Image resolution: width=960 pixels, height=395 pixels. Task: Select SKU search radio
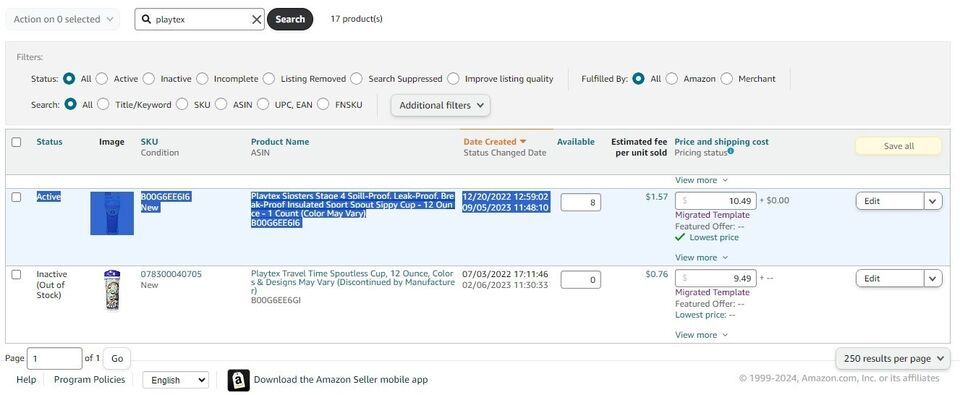pyautogui.click(x=182, y=104)
